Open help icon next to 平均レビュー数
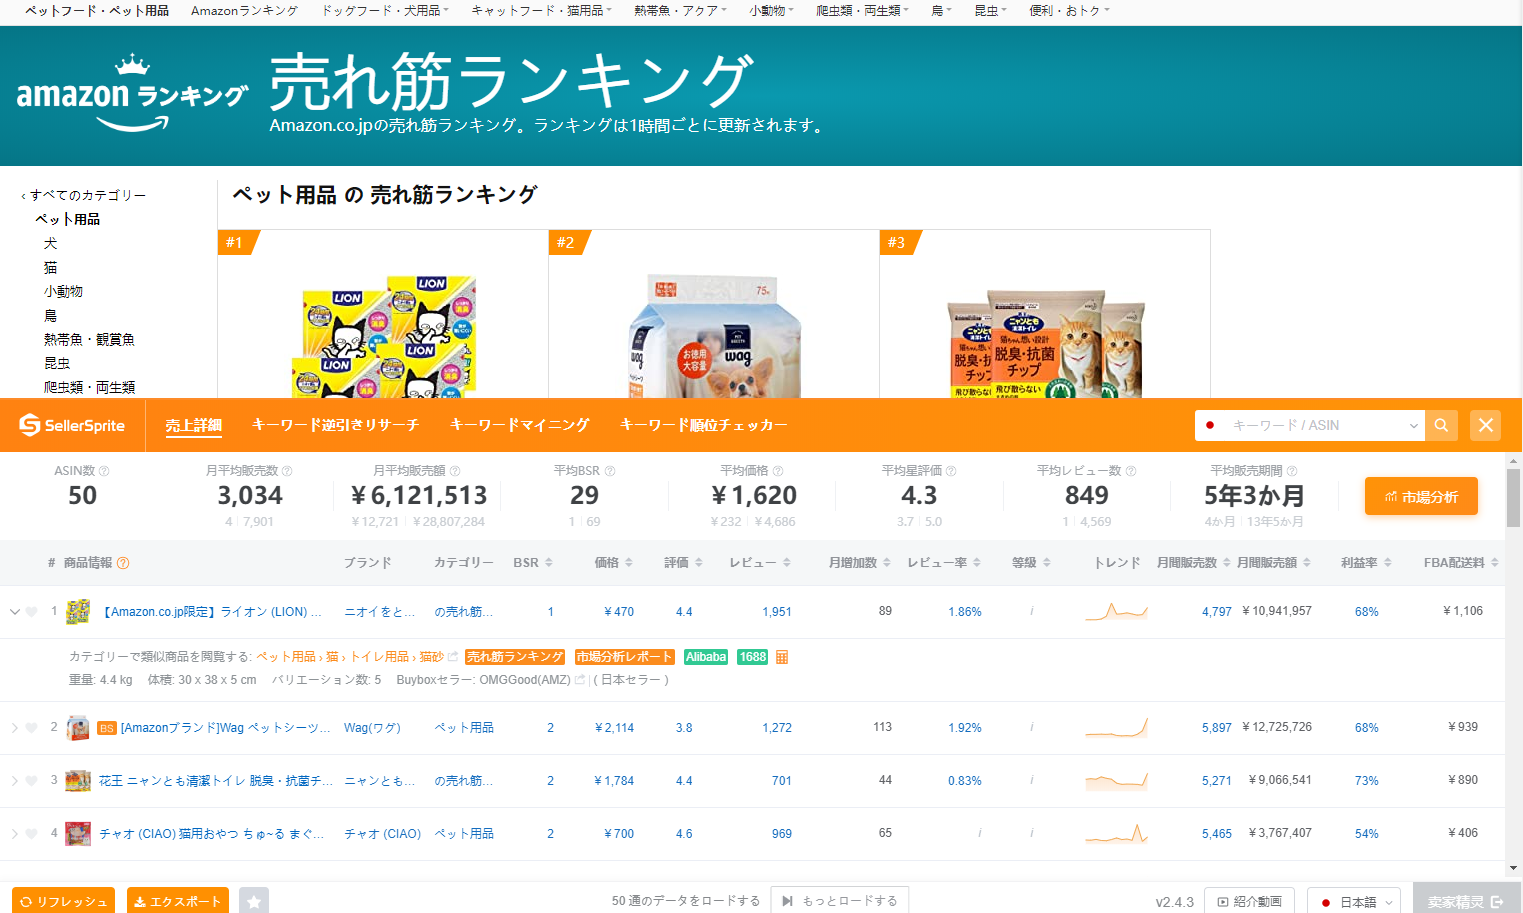Screen dimensions: 1523x913 1131,471
